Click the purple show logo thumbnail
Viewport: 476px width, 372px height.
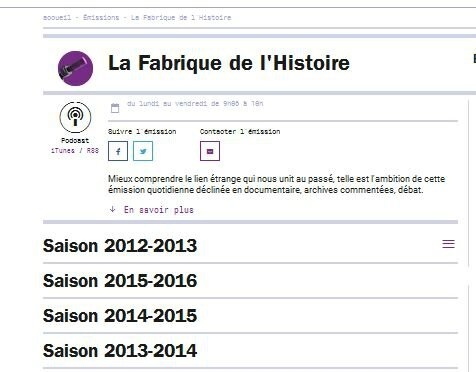pyautogui.click(x=75, y=68)
